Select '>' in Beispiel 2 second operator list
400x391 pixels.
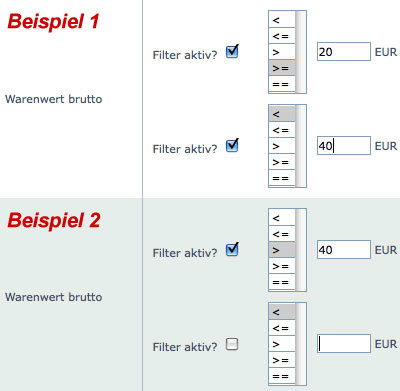coord(282,344)
